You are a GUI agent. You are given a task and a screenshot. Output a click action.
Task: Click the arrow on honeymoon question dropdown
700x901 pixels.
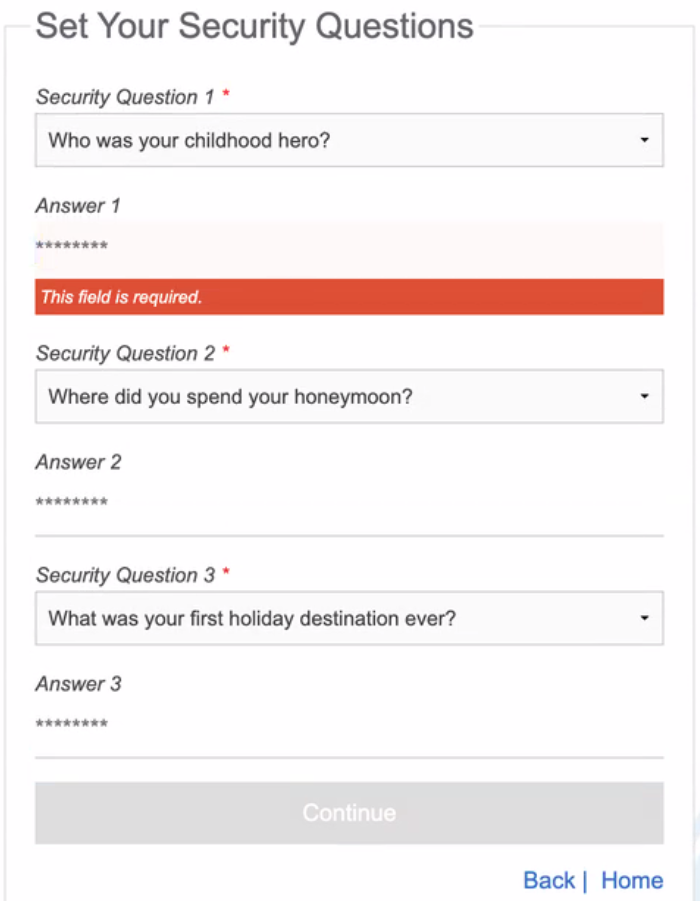[645, 396]
